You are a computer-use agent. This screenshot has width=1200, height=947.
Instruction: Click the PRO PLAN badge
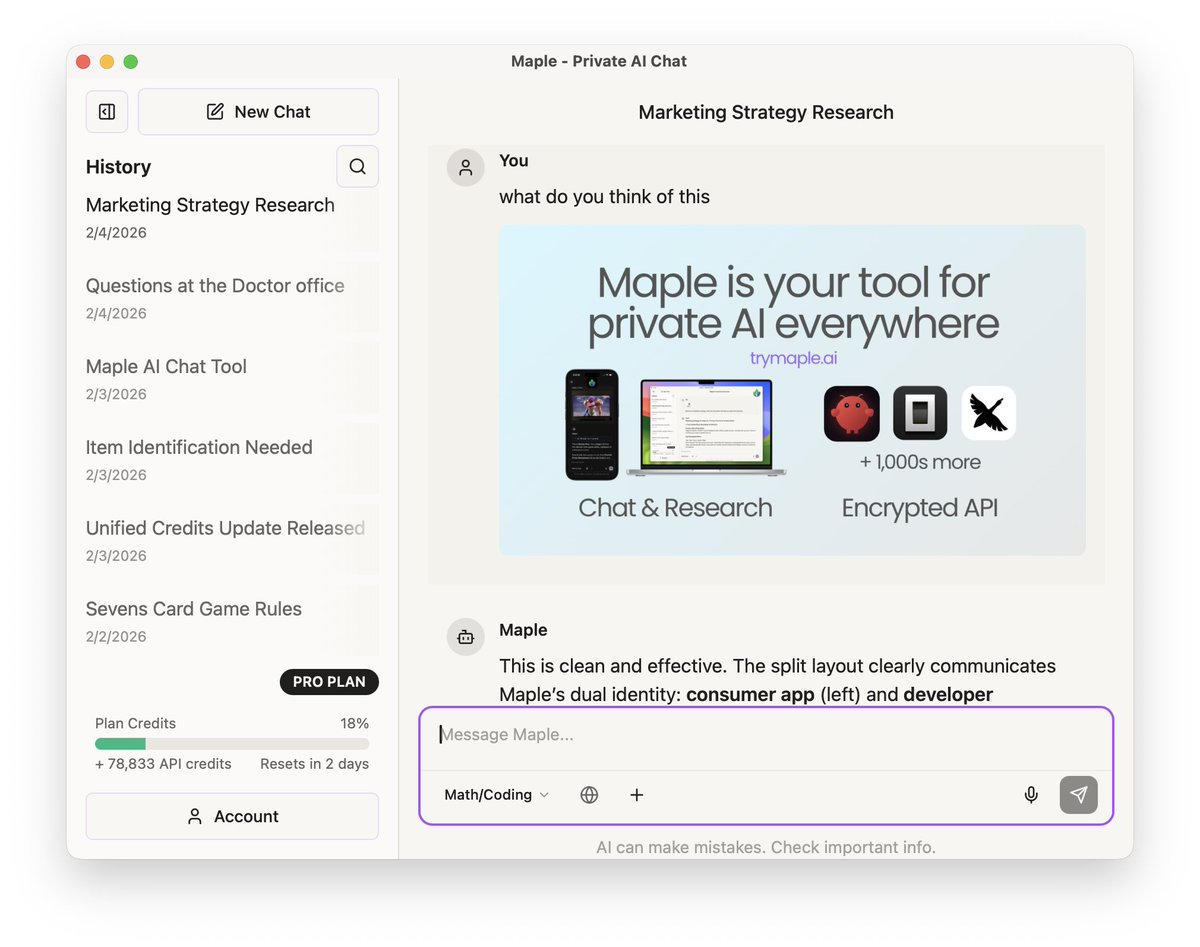[x=329, y=682]
